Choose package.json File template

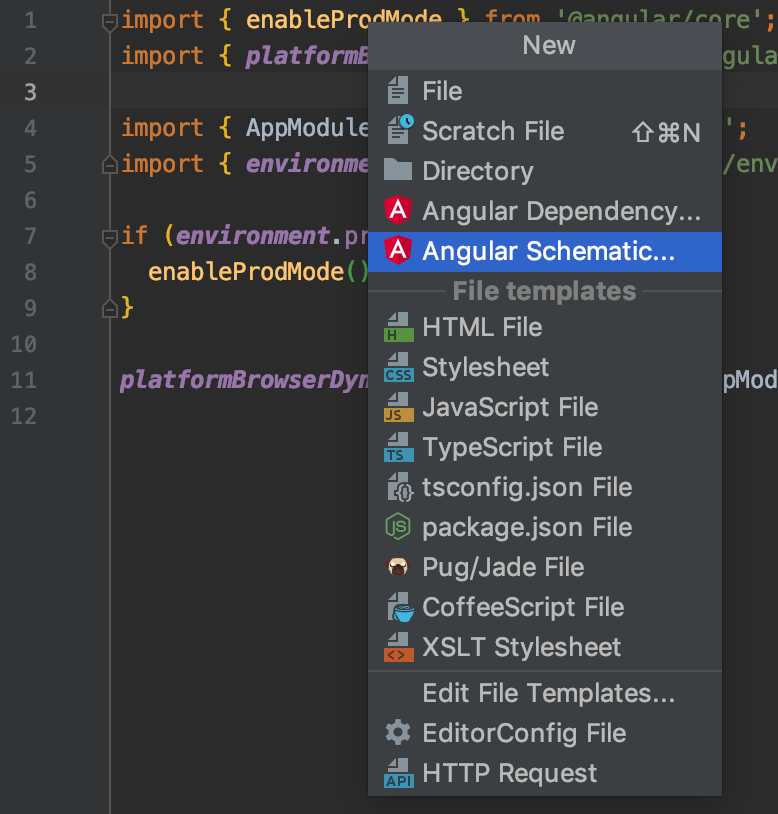click(544, 527)
